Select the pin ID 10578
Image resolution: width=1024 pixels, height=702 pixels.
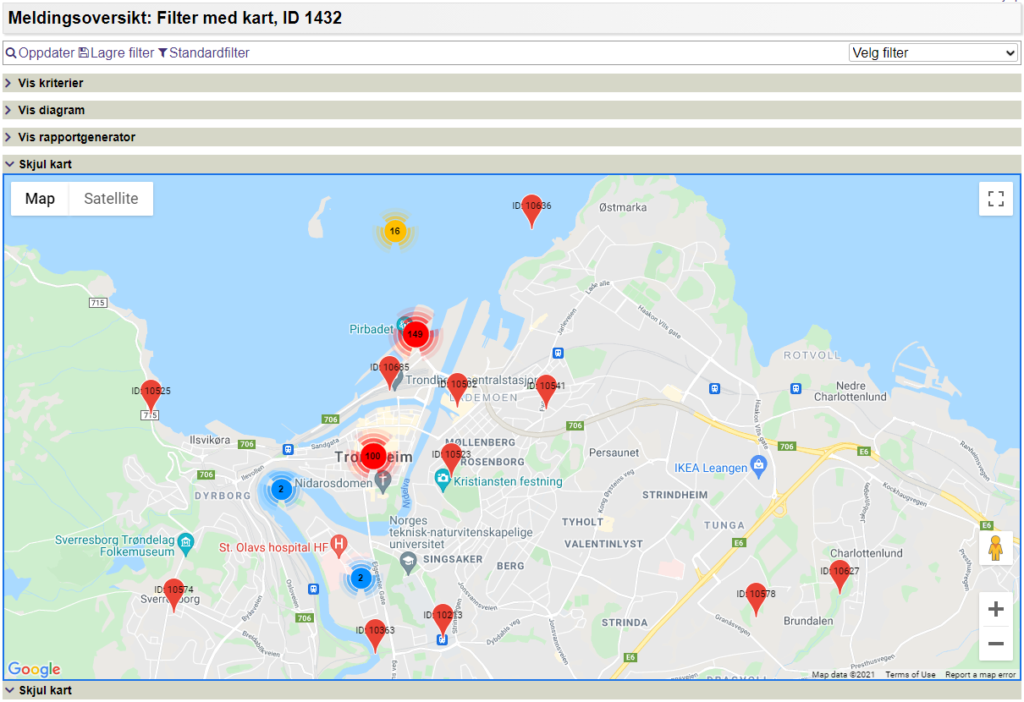click(x=756, y=599)
